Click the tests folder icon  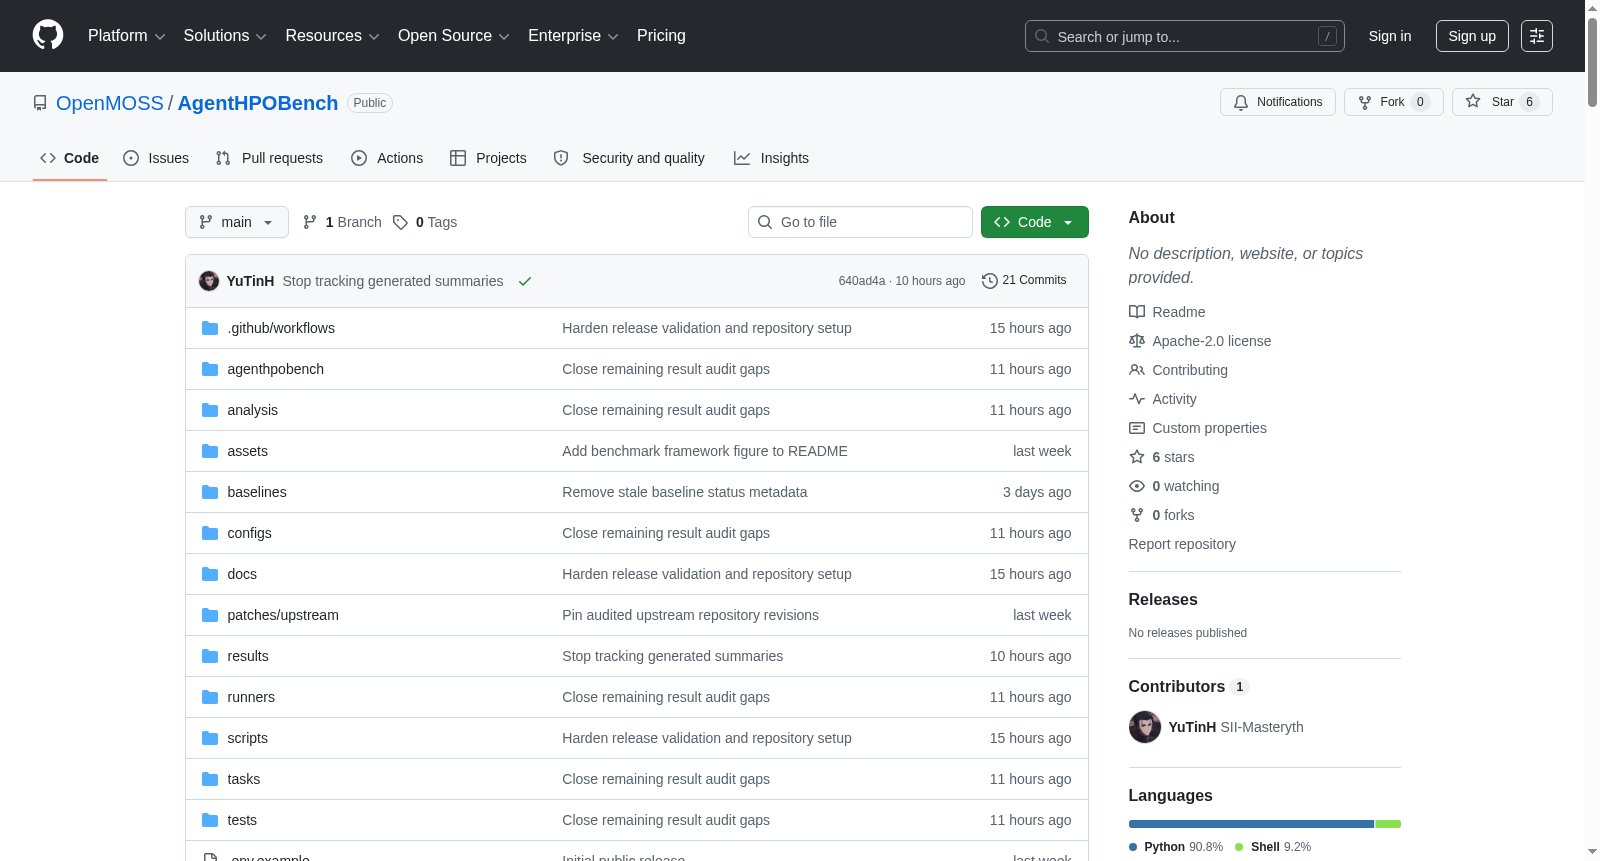tap(210, 820)
